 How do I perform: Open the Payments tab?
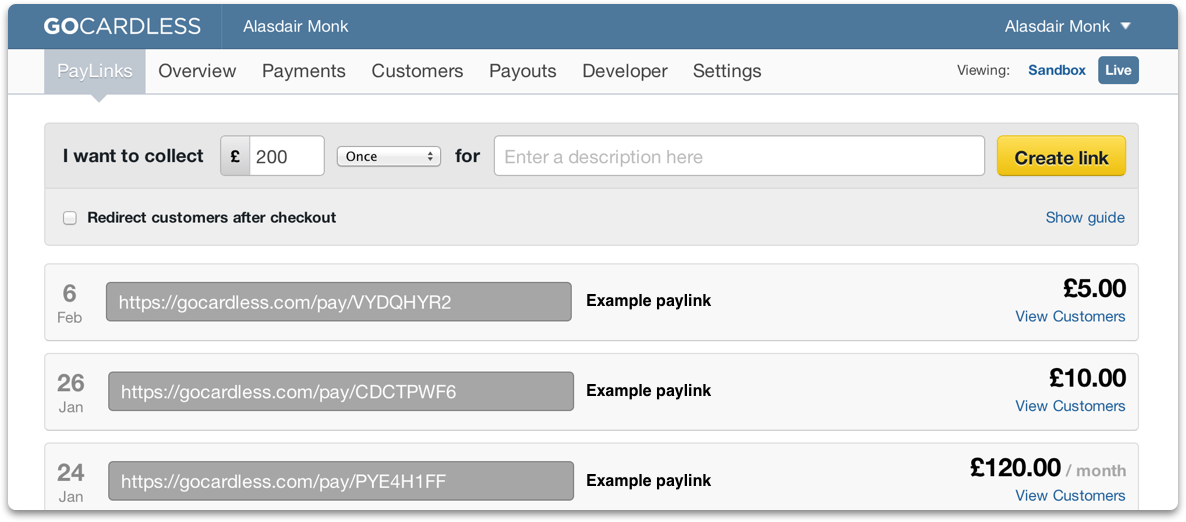point(303,71)
